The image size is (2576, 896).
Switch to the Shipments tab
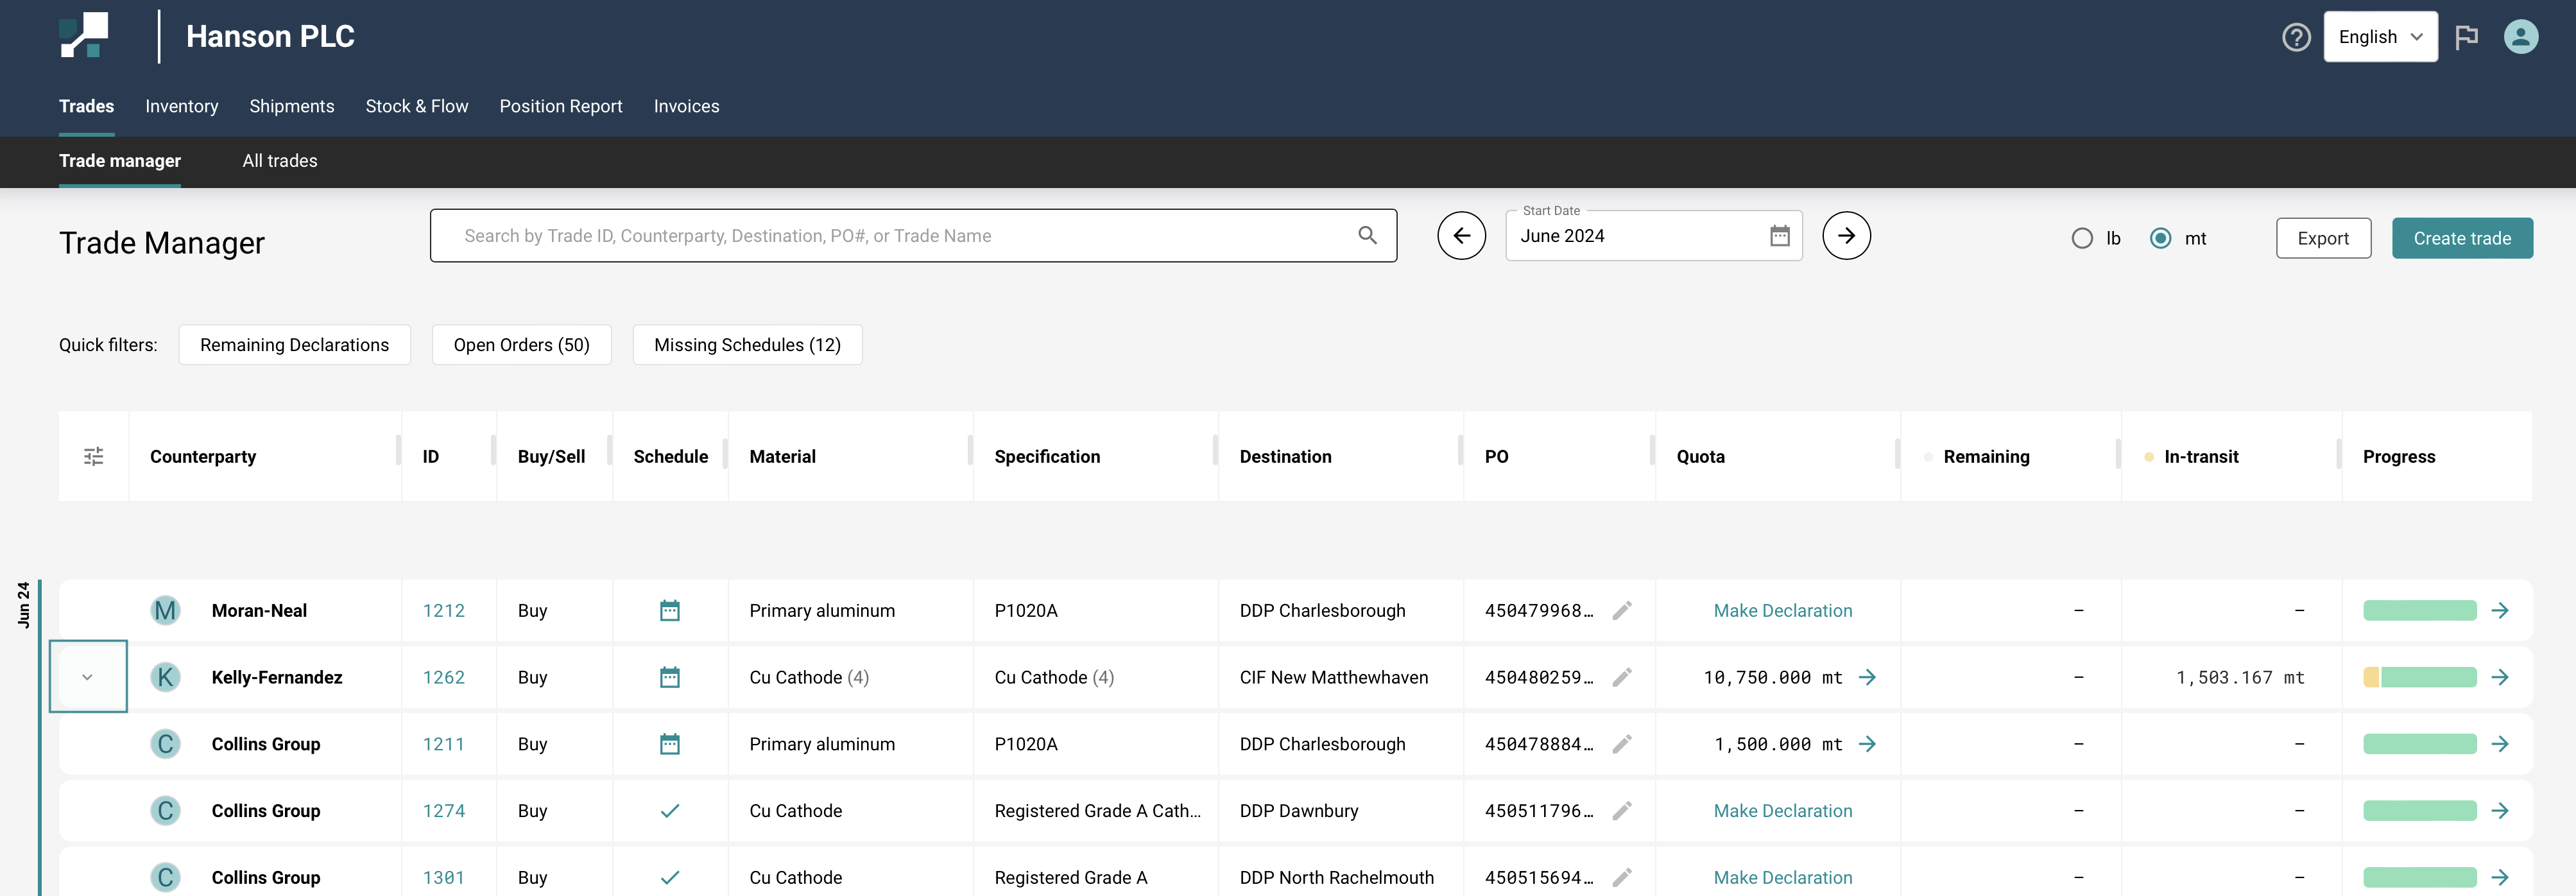coord(291,106)
